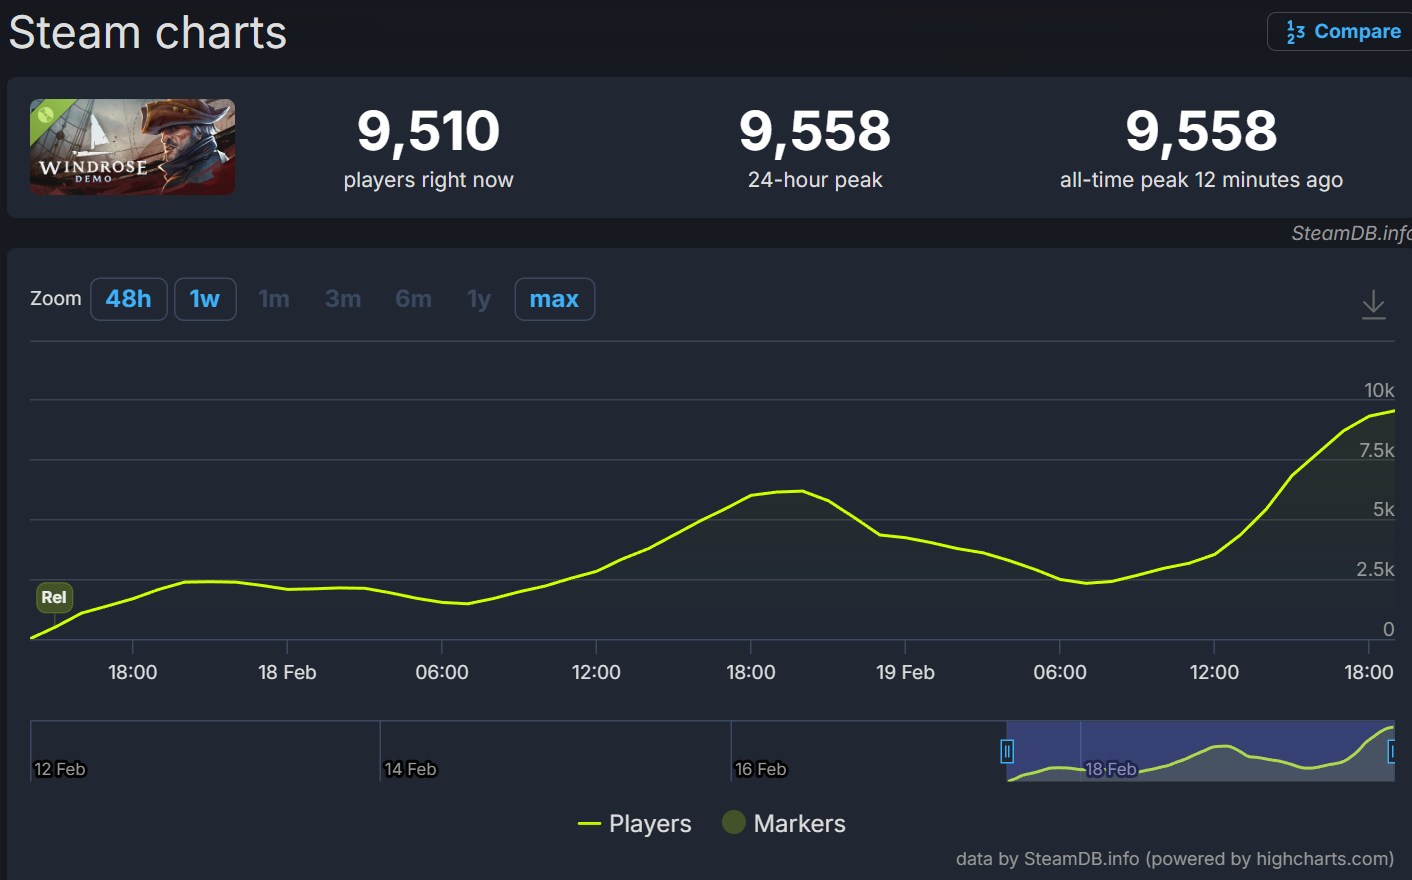Click the Rel release marker on chart
The image size is (1412, 880).
(x=54, y=597)
